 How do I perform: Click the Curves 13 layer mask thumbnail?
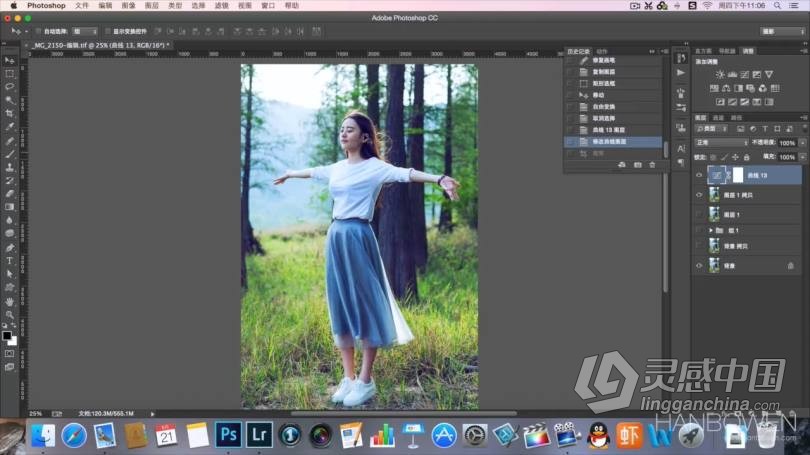point(738,175)
